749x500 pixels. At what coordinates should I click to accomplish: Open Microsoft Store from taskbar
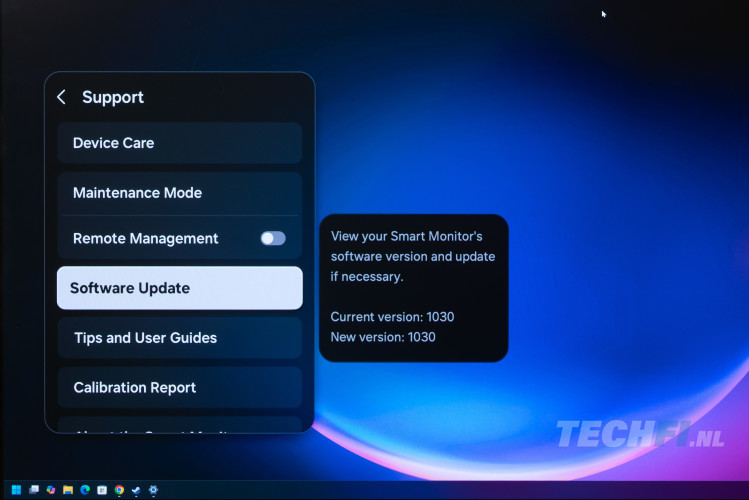coord(102,489)
